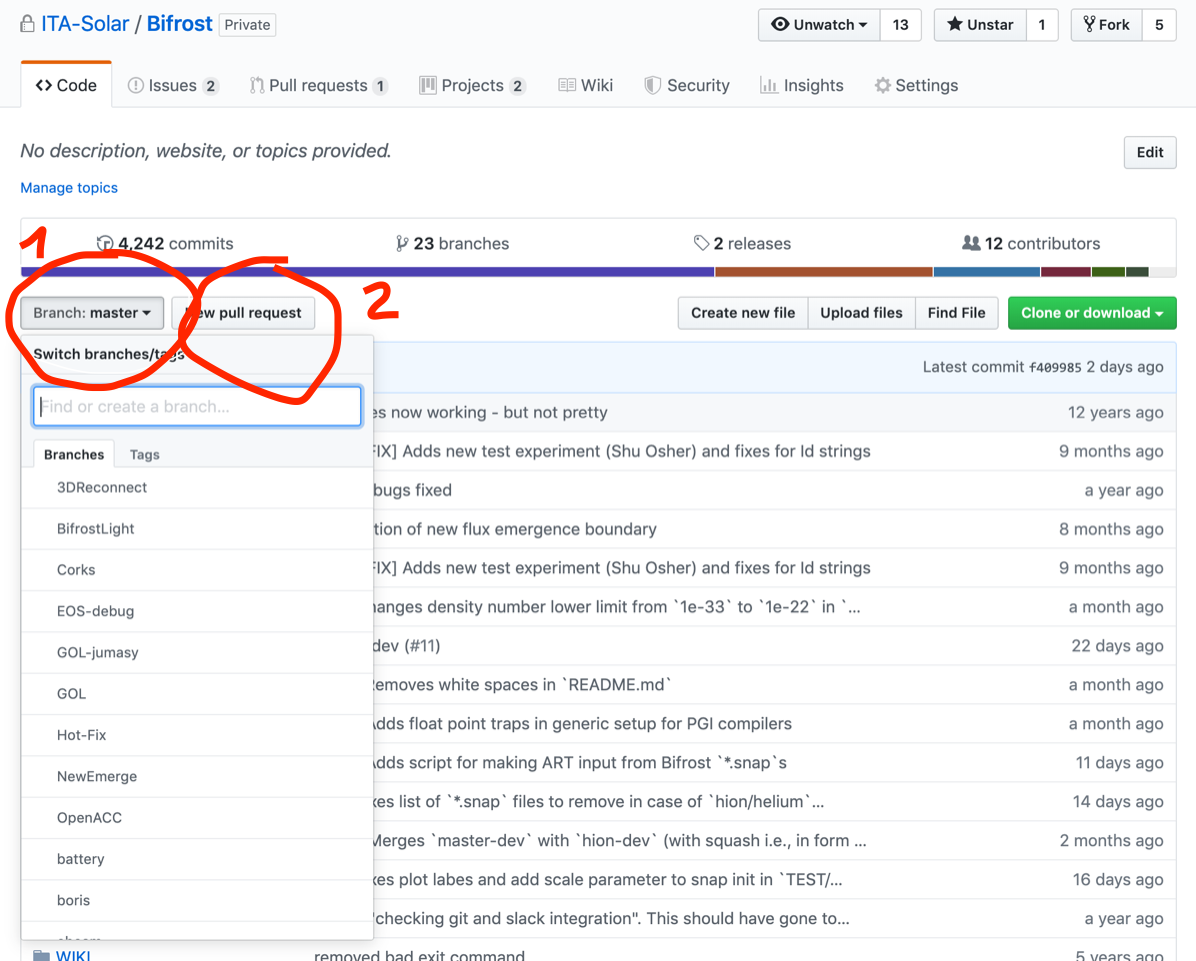Click the commits history clock icon
The width and height of the screenshot is (1196, 961).
pos(105,243)
